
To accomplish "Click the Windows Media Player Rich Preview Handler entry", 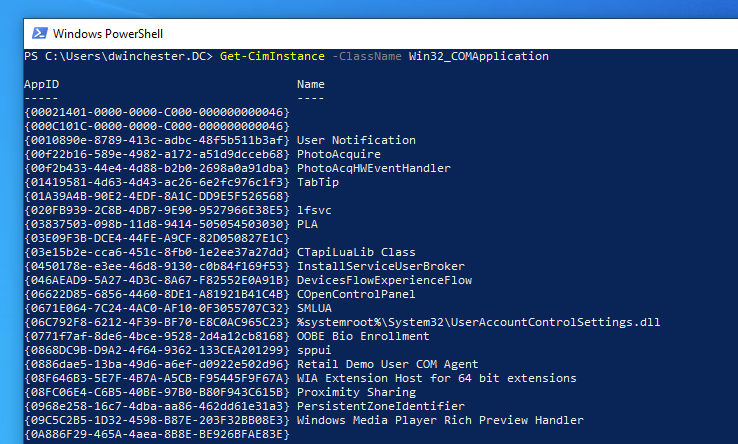I will 440,420.
